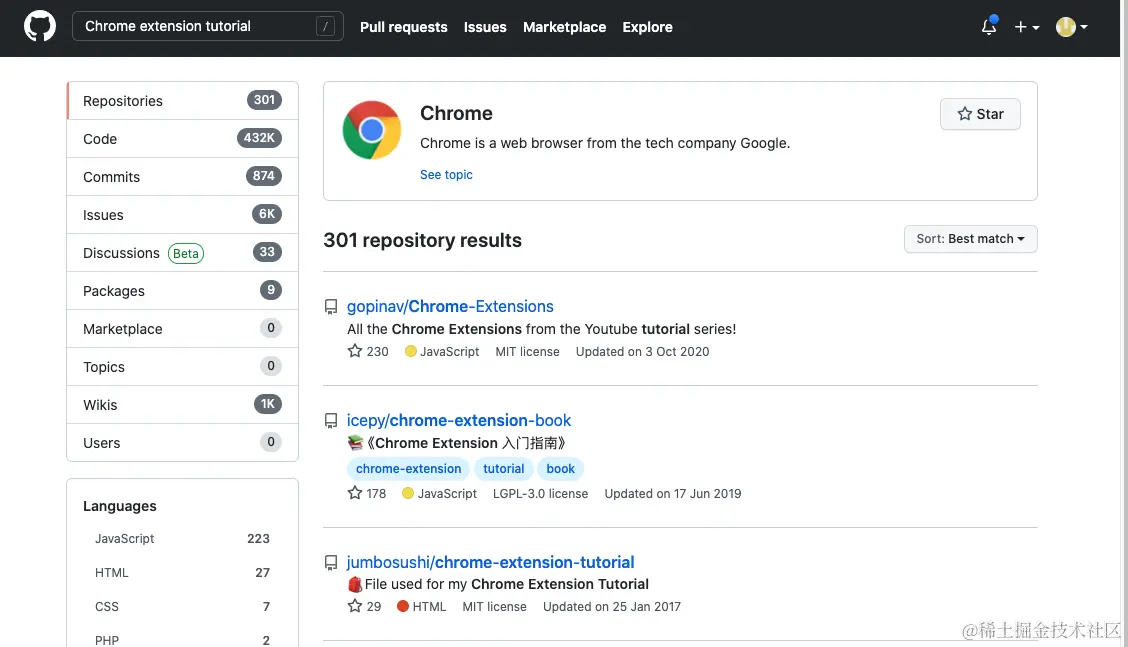Click red HTML language dot for jumbosushi repo
This screenshot has width=1128, height=647.
(x=403, y=606)
